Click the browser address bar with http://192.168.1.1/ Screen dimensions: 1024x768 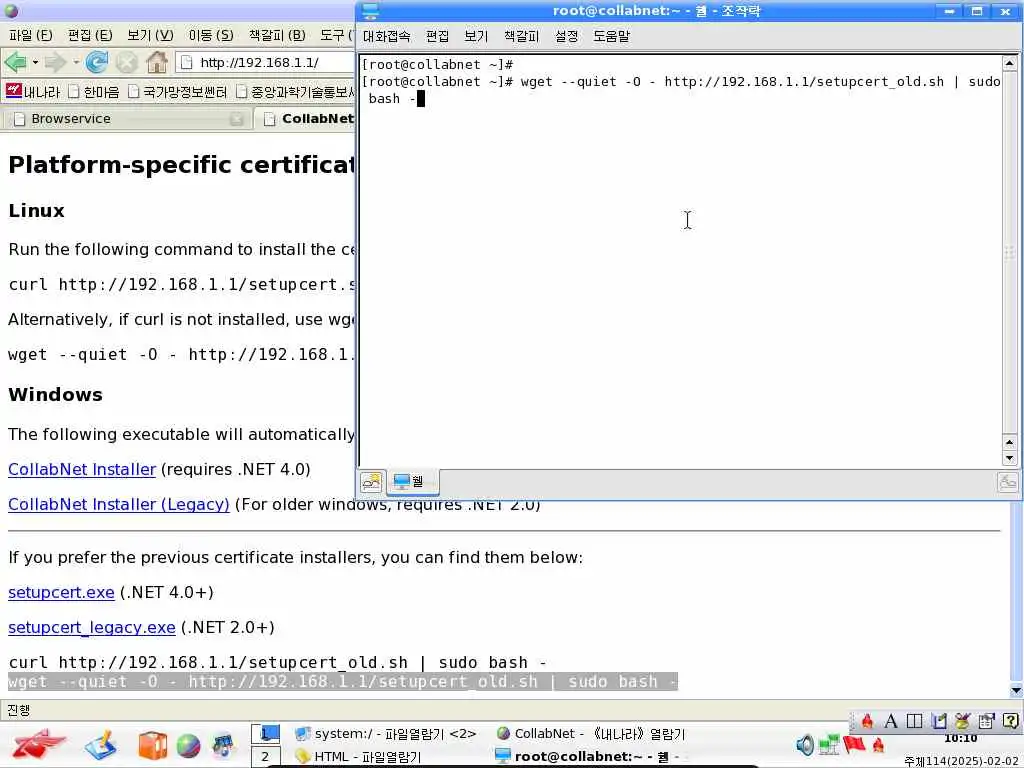point(266,63)
